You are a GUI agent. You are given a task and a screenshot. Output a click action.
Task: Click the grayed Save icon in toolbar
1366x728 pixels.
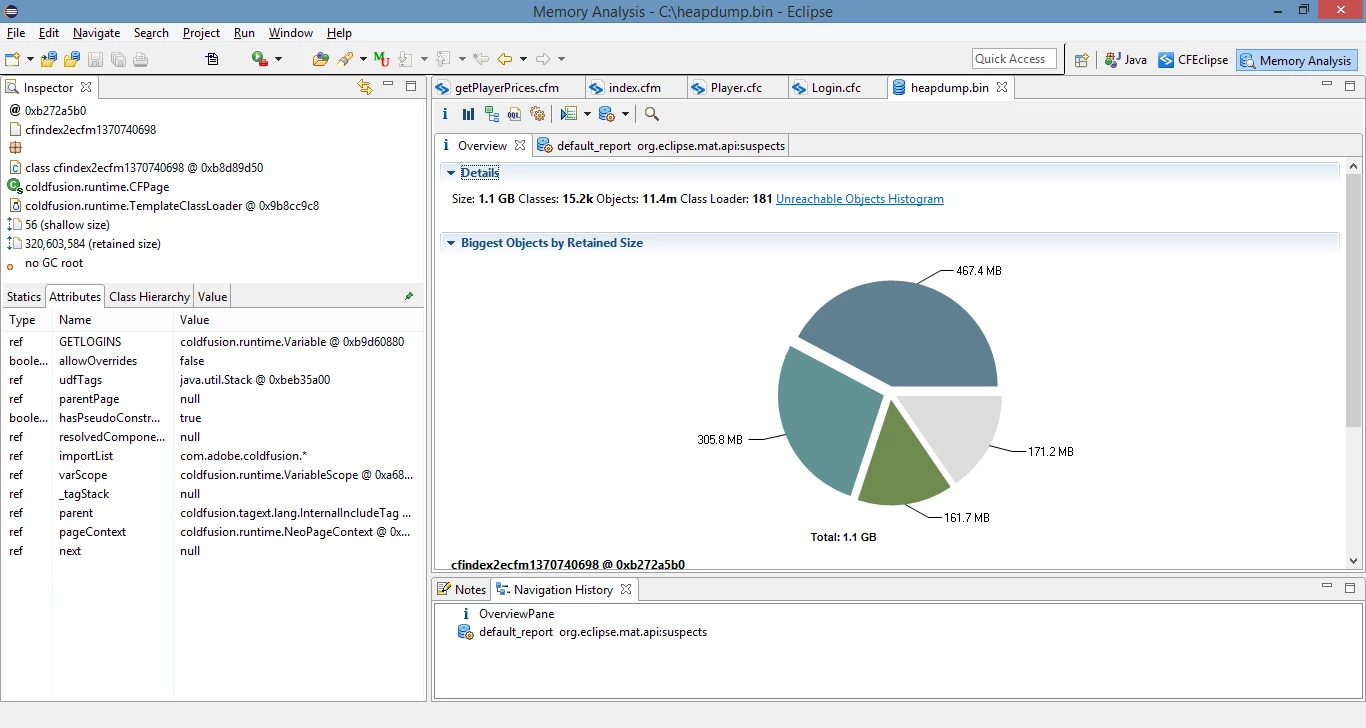coord(96,59)
